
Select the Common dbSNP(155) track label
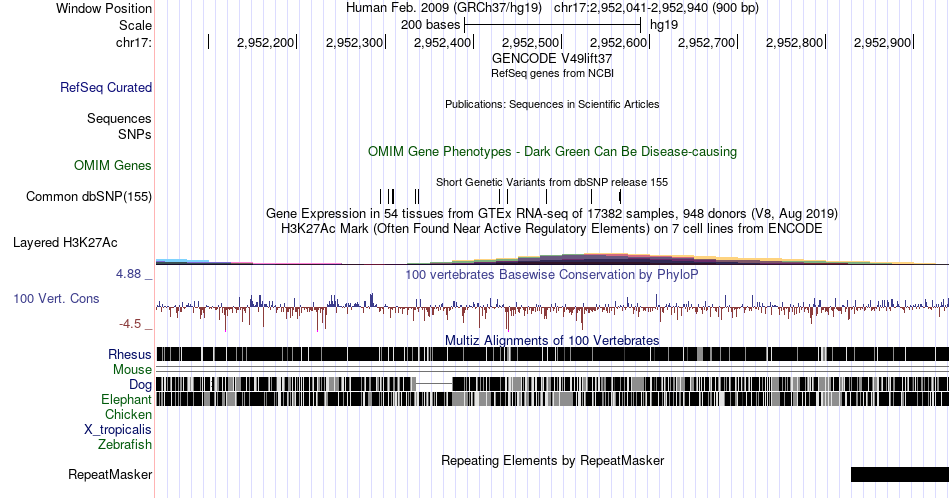tap(89, 196)
